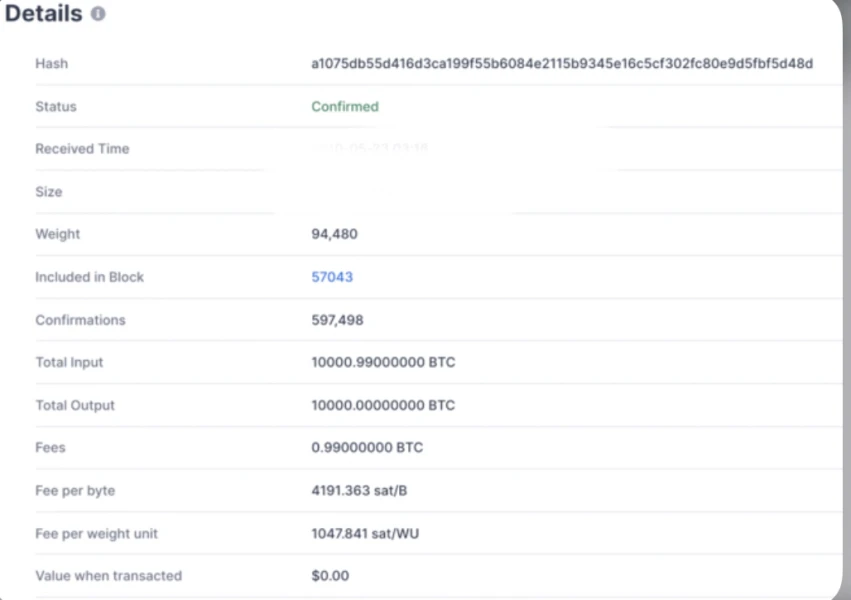Click the green Confirmed status text
Image resolution: width=851 pixels, height=600 pixels.
pos(345,107)
